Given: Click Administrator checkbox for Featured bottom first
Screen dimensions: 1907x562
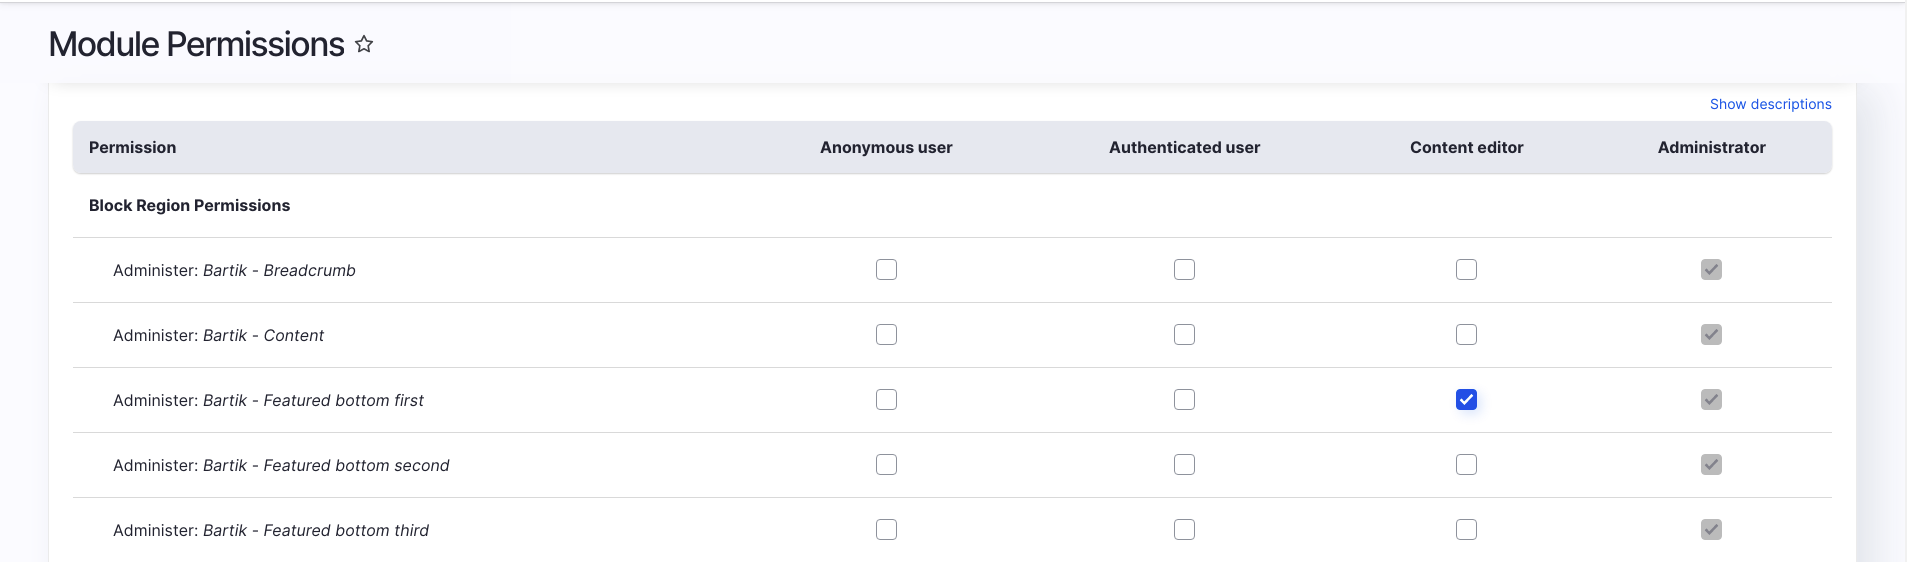Looking at the screenshot, I should (x=1711, y=400).
